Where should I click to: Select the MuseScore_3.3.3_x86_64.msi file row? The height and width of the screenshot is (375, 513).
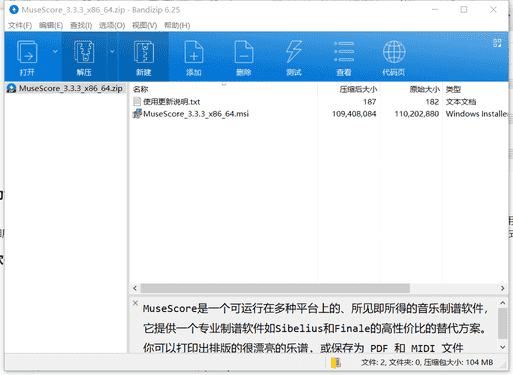318,114
